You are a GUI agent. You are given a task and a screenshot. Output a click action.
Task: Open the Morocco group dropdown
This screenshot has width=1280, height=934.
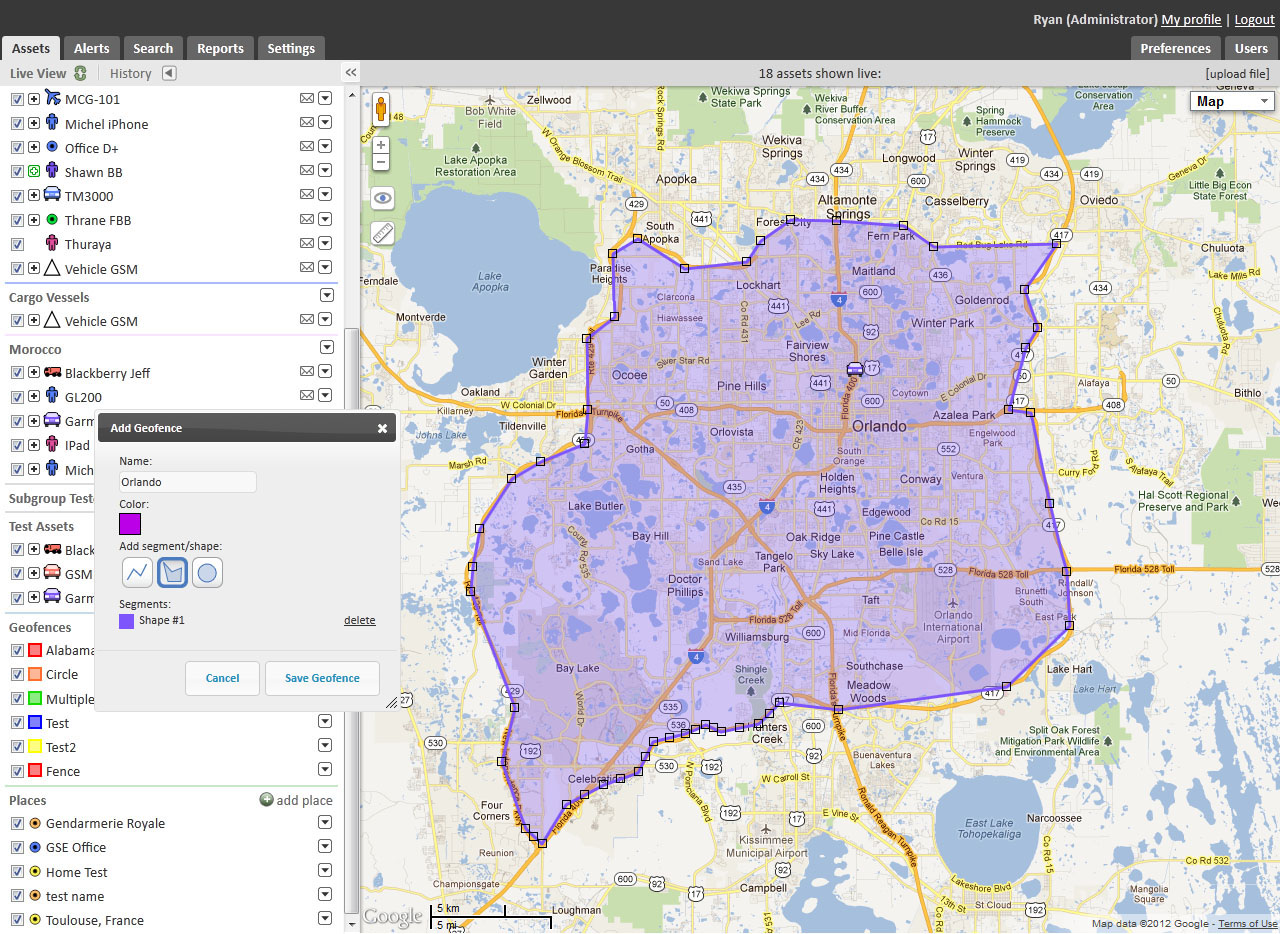tap(326, 347)
